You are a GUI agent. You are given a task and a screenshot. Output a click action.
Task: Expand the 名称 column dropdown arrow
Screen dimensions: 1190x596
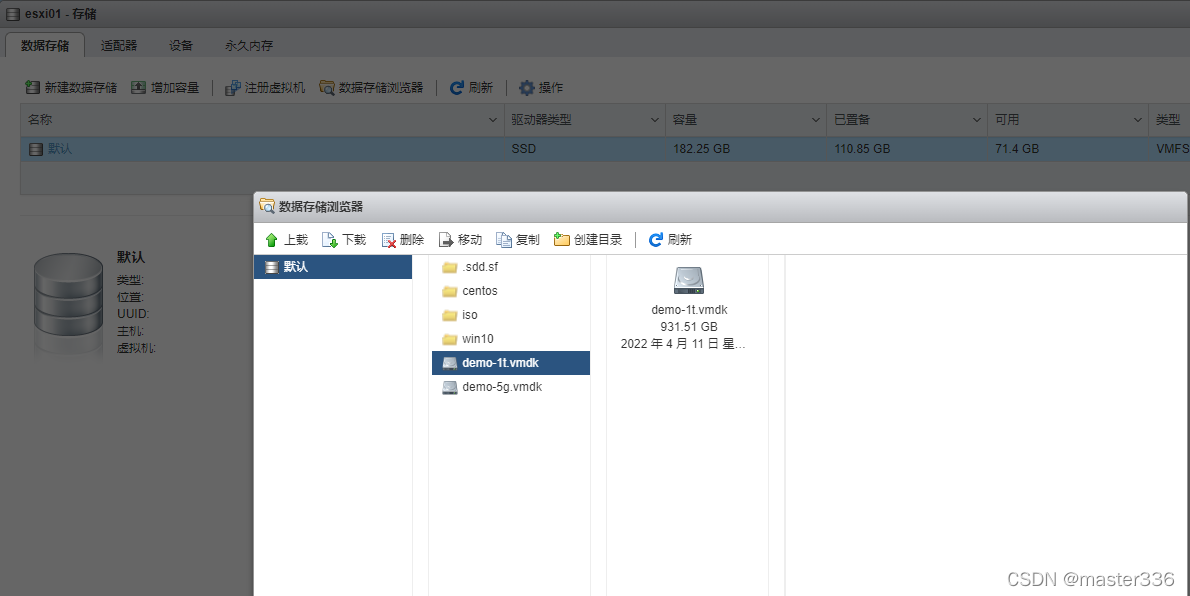(493, 120)
